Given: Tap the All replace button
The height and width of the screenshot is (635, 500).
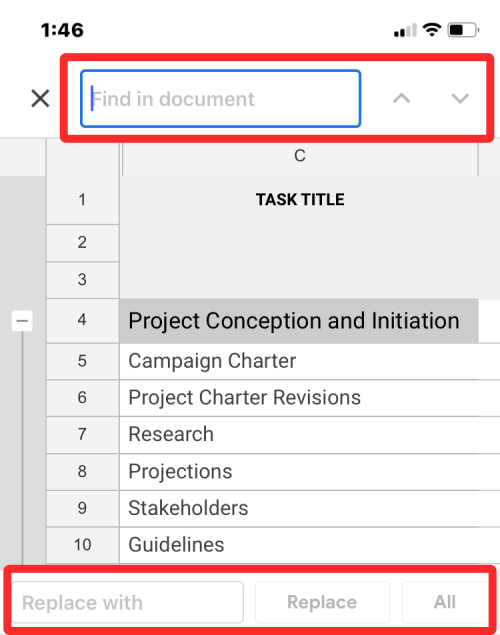Looking at the screenshot, I should tap(445, 602).
